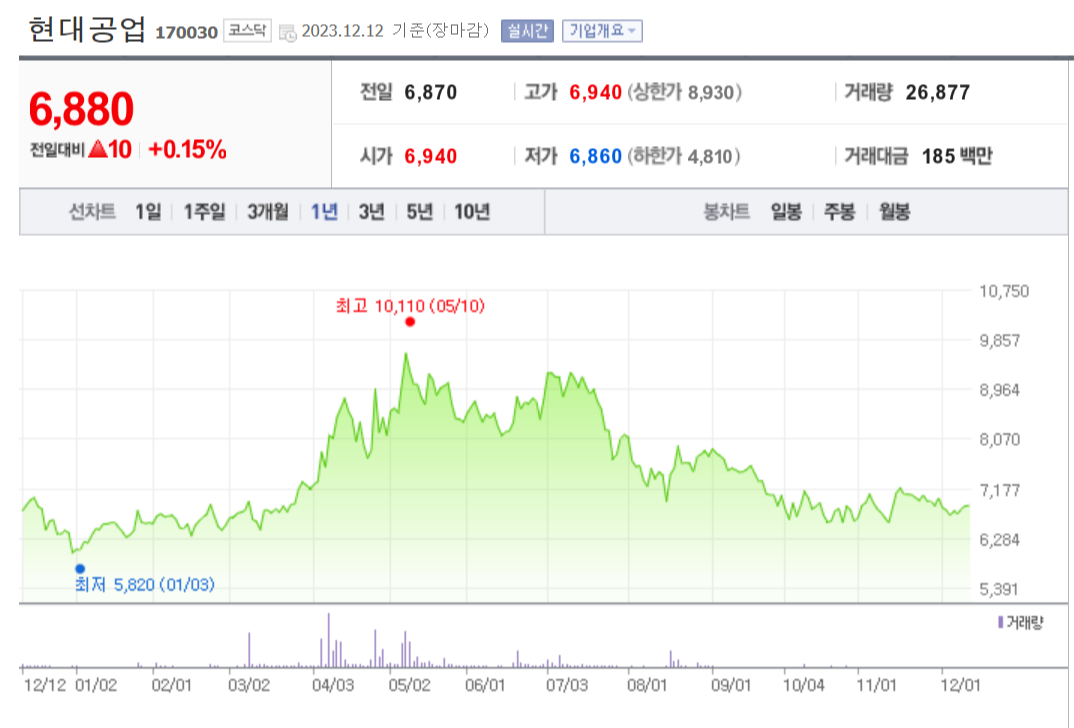Click the 전일 value 6,870
1074x728 pixels.
(x=431, y=92)
